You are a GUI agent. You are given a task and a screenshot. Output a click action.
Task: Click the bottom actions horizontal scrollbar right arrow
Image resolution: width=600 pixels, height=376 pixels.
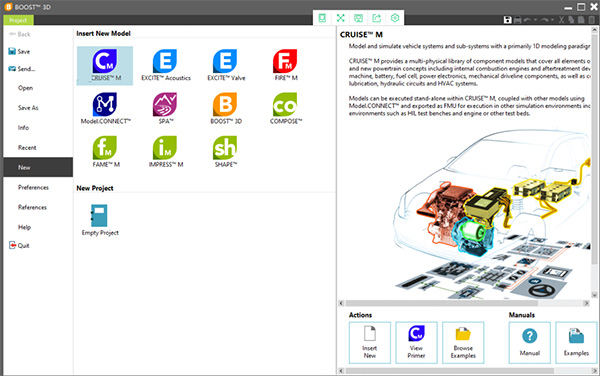coord(596,371)
